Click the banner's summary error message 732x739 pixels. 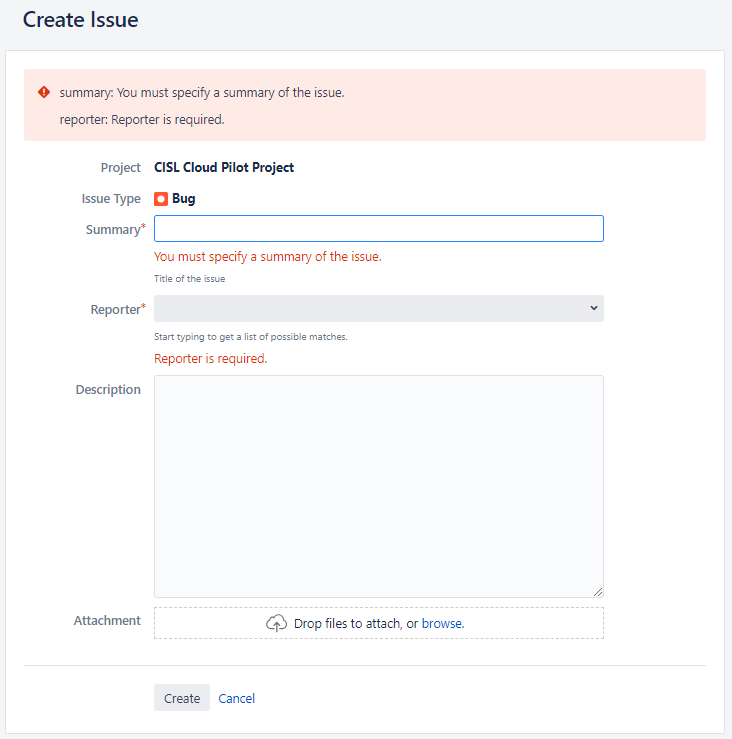click(x=202, y=93)
